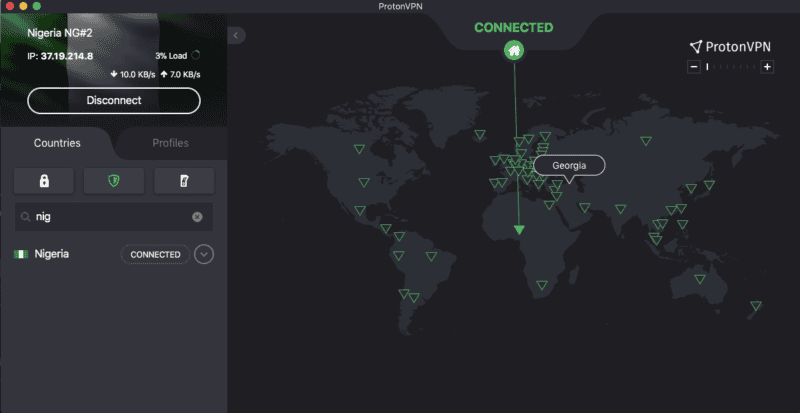This screenshot has width=800, height=413.
Task: Click the Canada server marker
Action: tap(359, 149)
